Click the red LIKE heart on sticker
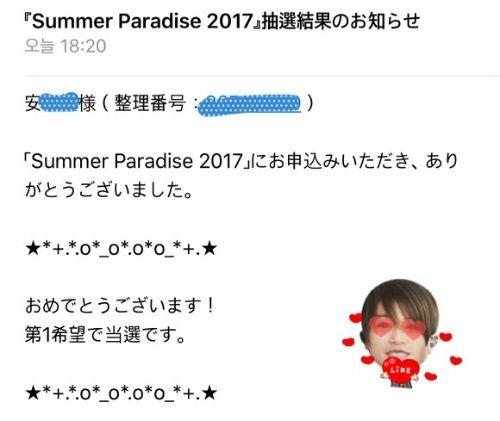 [x=400, y=370]
